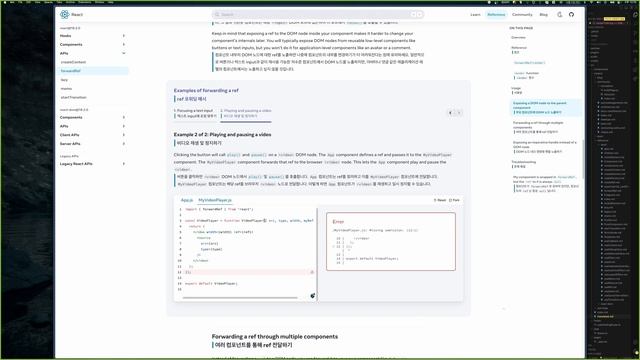640x360 pixels.
Task: Expand the Hooks section chevron
Action: click(124, 36)
